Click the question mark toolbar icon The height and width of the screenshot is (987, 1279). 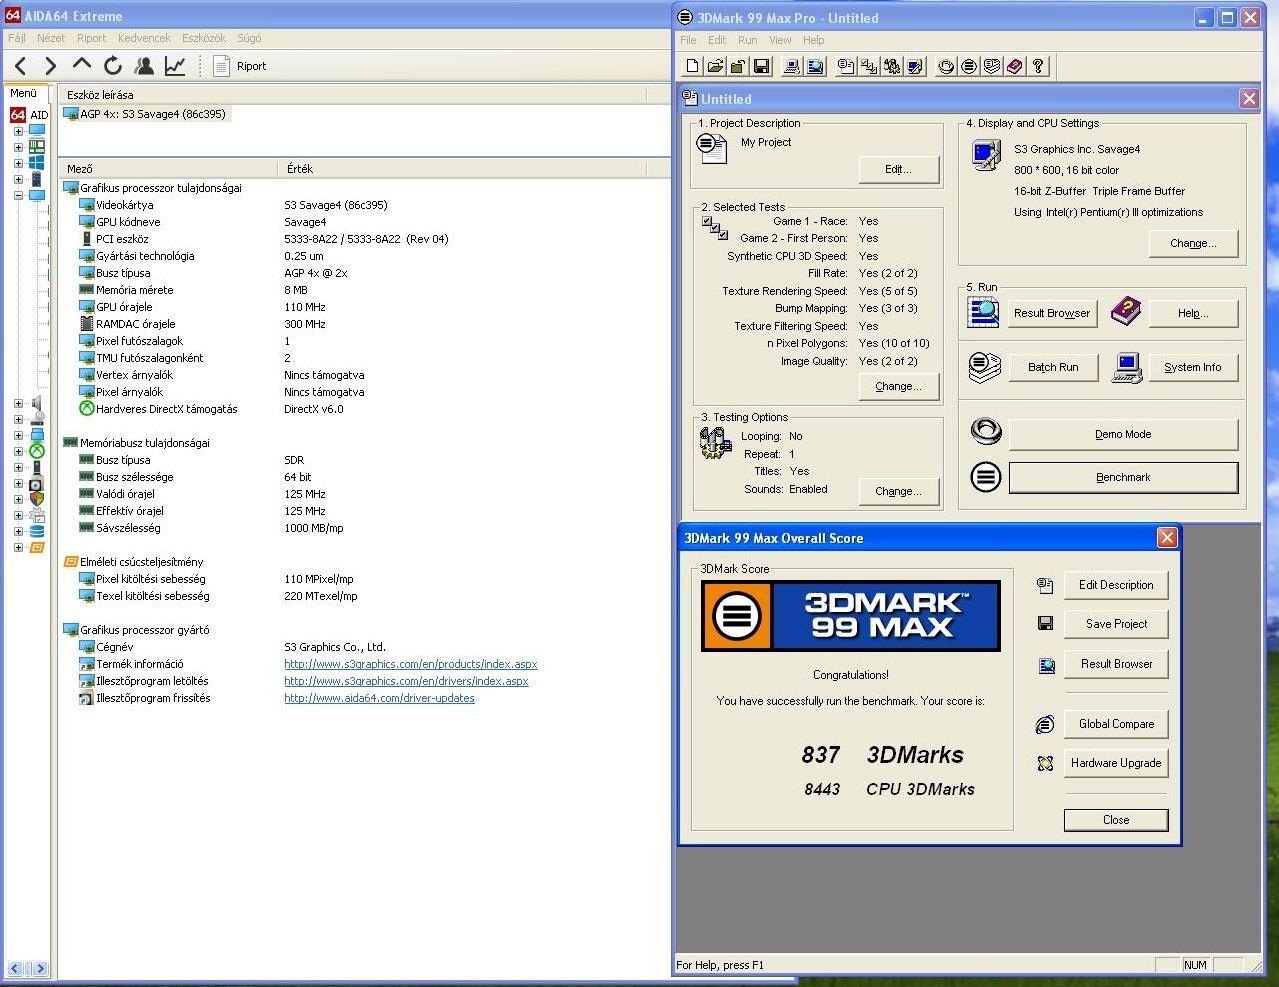click(x=1038, y=67)
